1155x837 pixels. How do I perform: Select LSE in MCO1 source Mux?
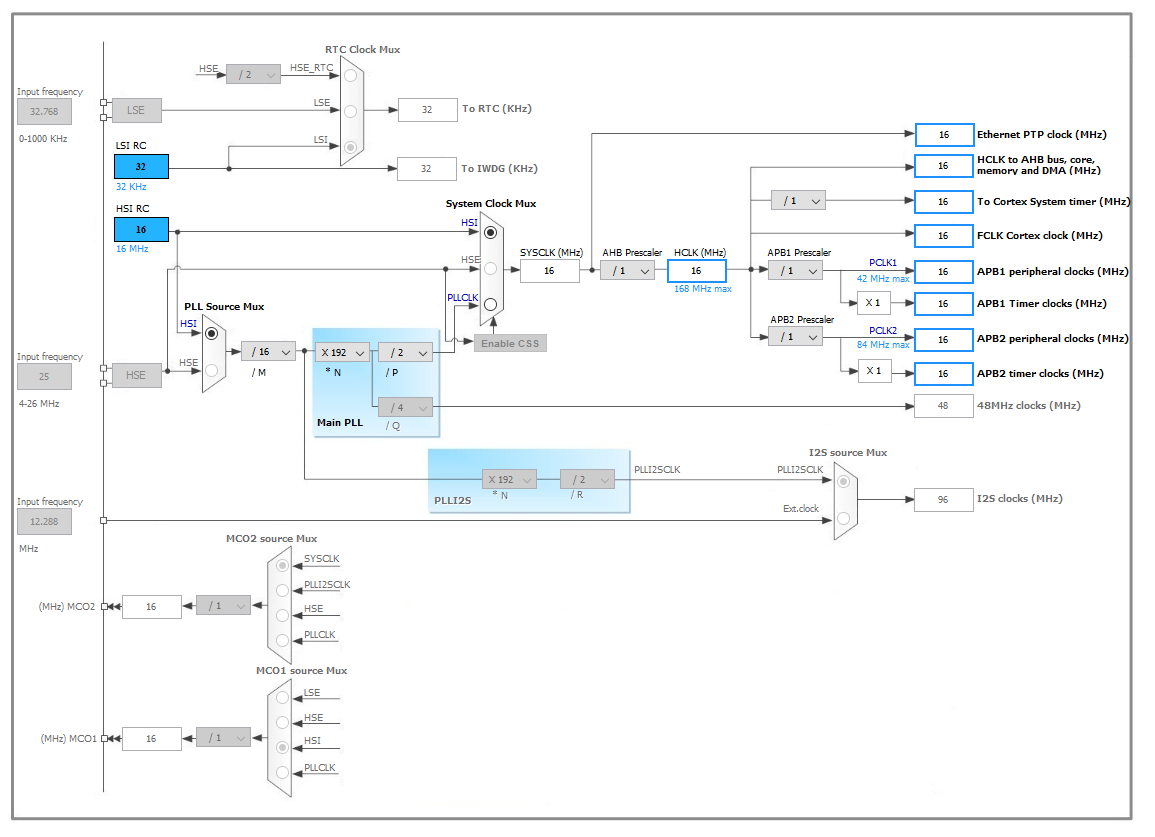tap(282, 698)
